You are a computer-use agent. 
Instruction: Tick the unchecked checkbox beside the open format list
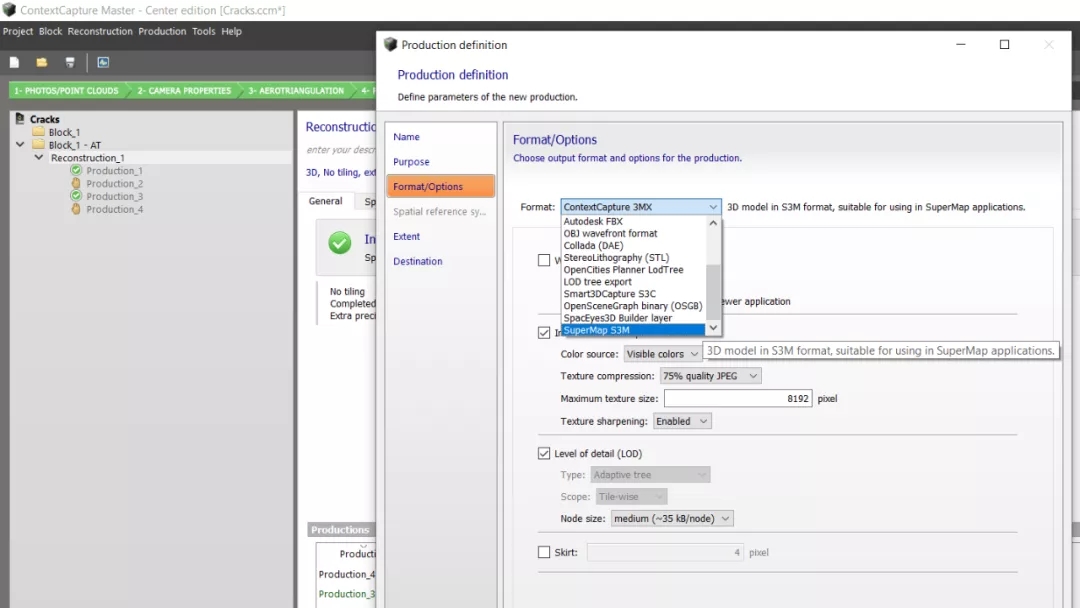(x=544, y=260)
